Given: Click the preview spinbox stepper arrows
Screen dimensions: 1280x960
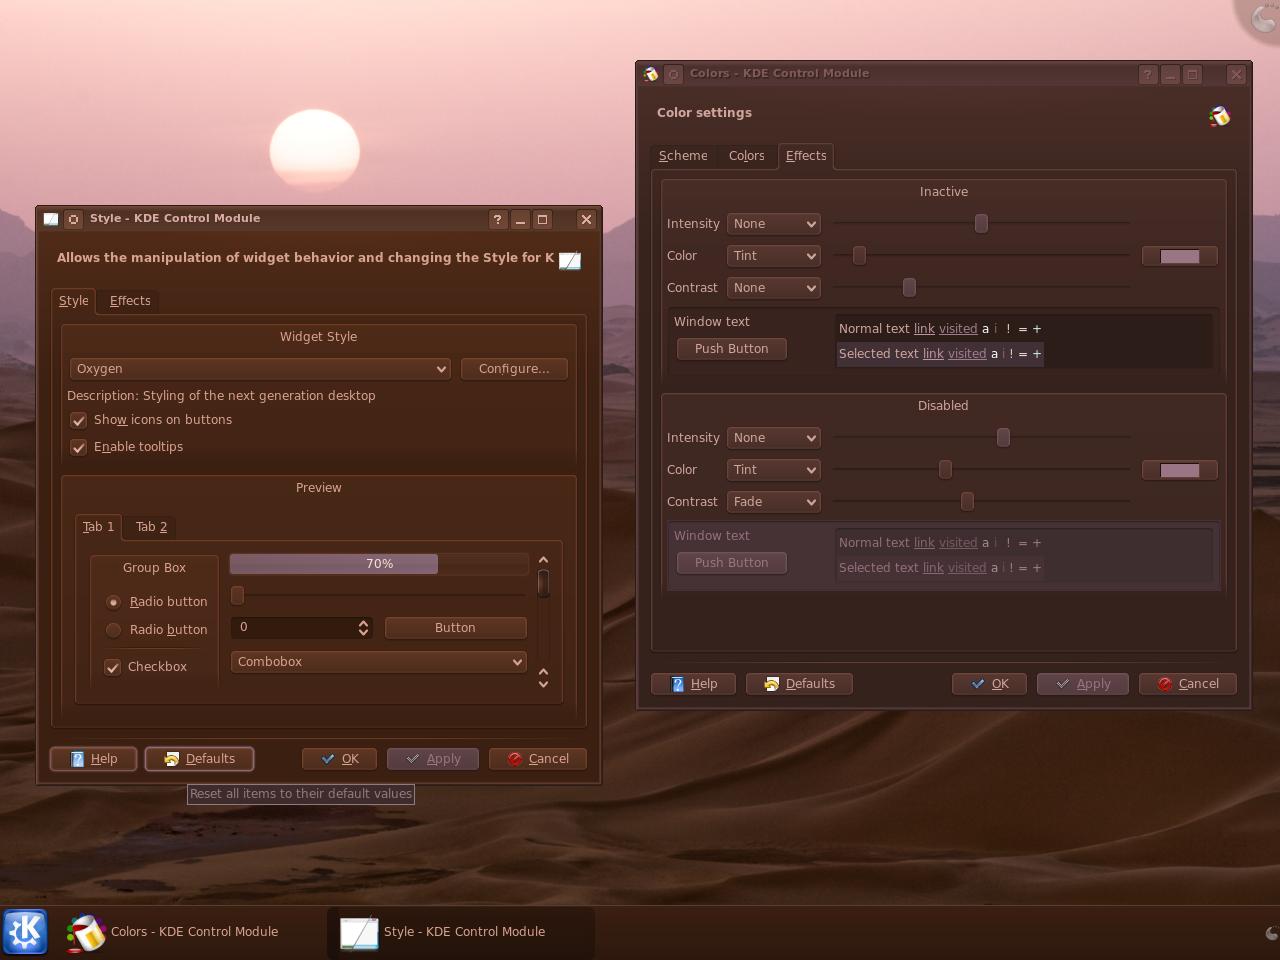Looking at the screenshot, I should (363, 628).
